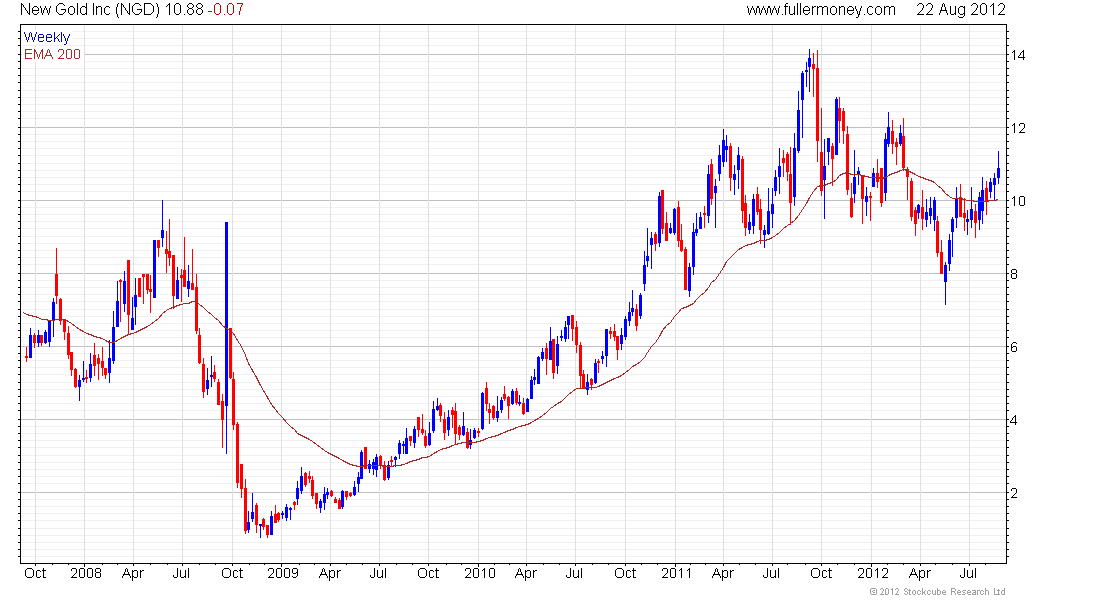Click the price value 10.88 in the title
This screenshot has width=1100, height=600.
[x=184, y=10]
